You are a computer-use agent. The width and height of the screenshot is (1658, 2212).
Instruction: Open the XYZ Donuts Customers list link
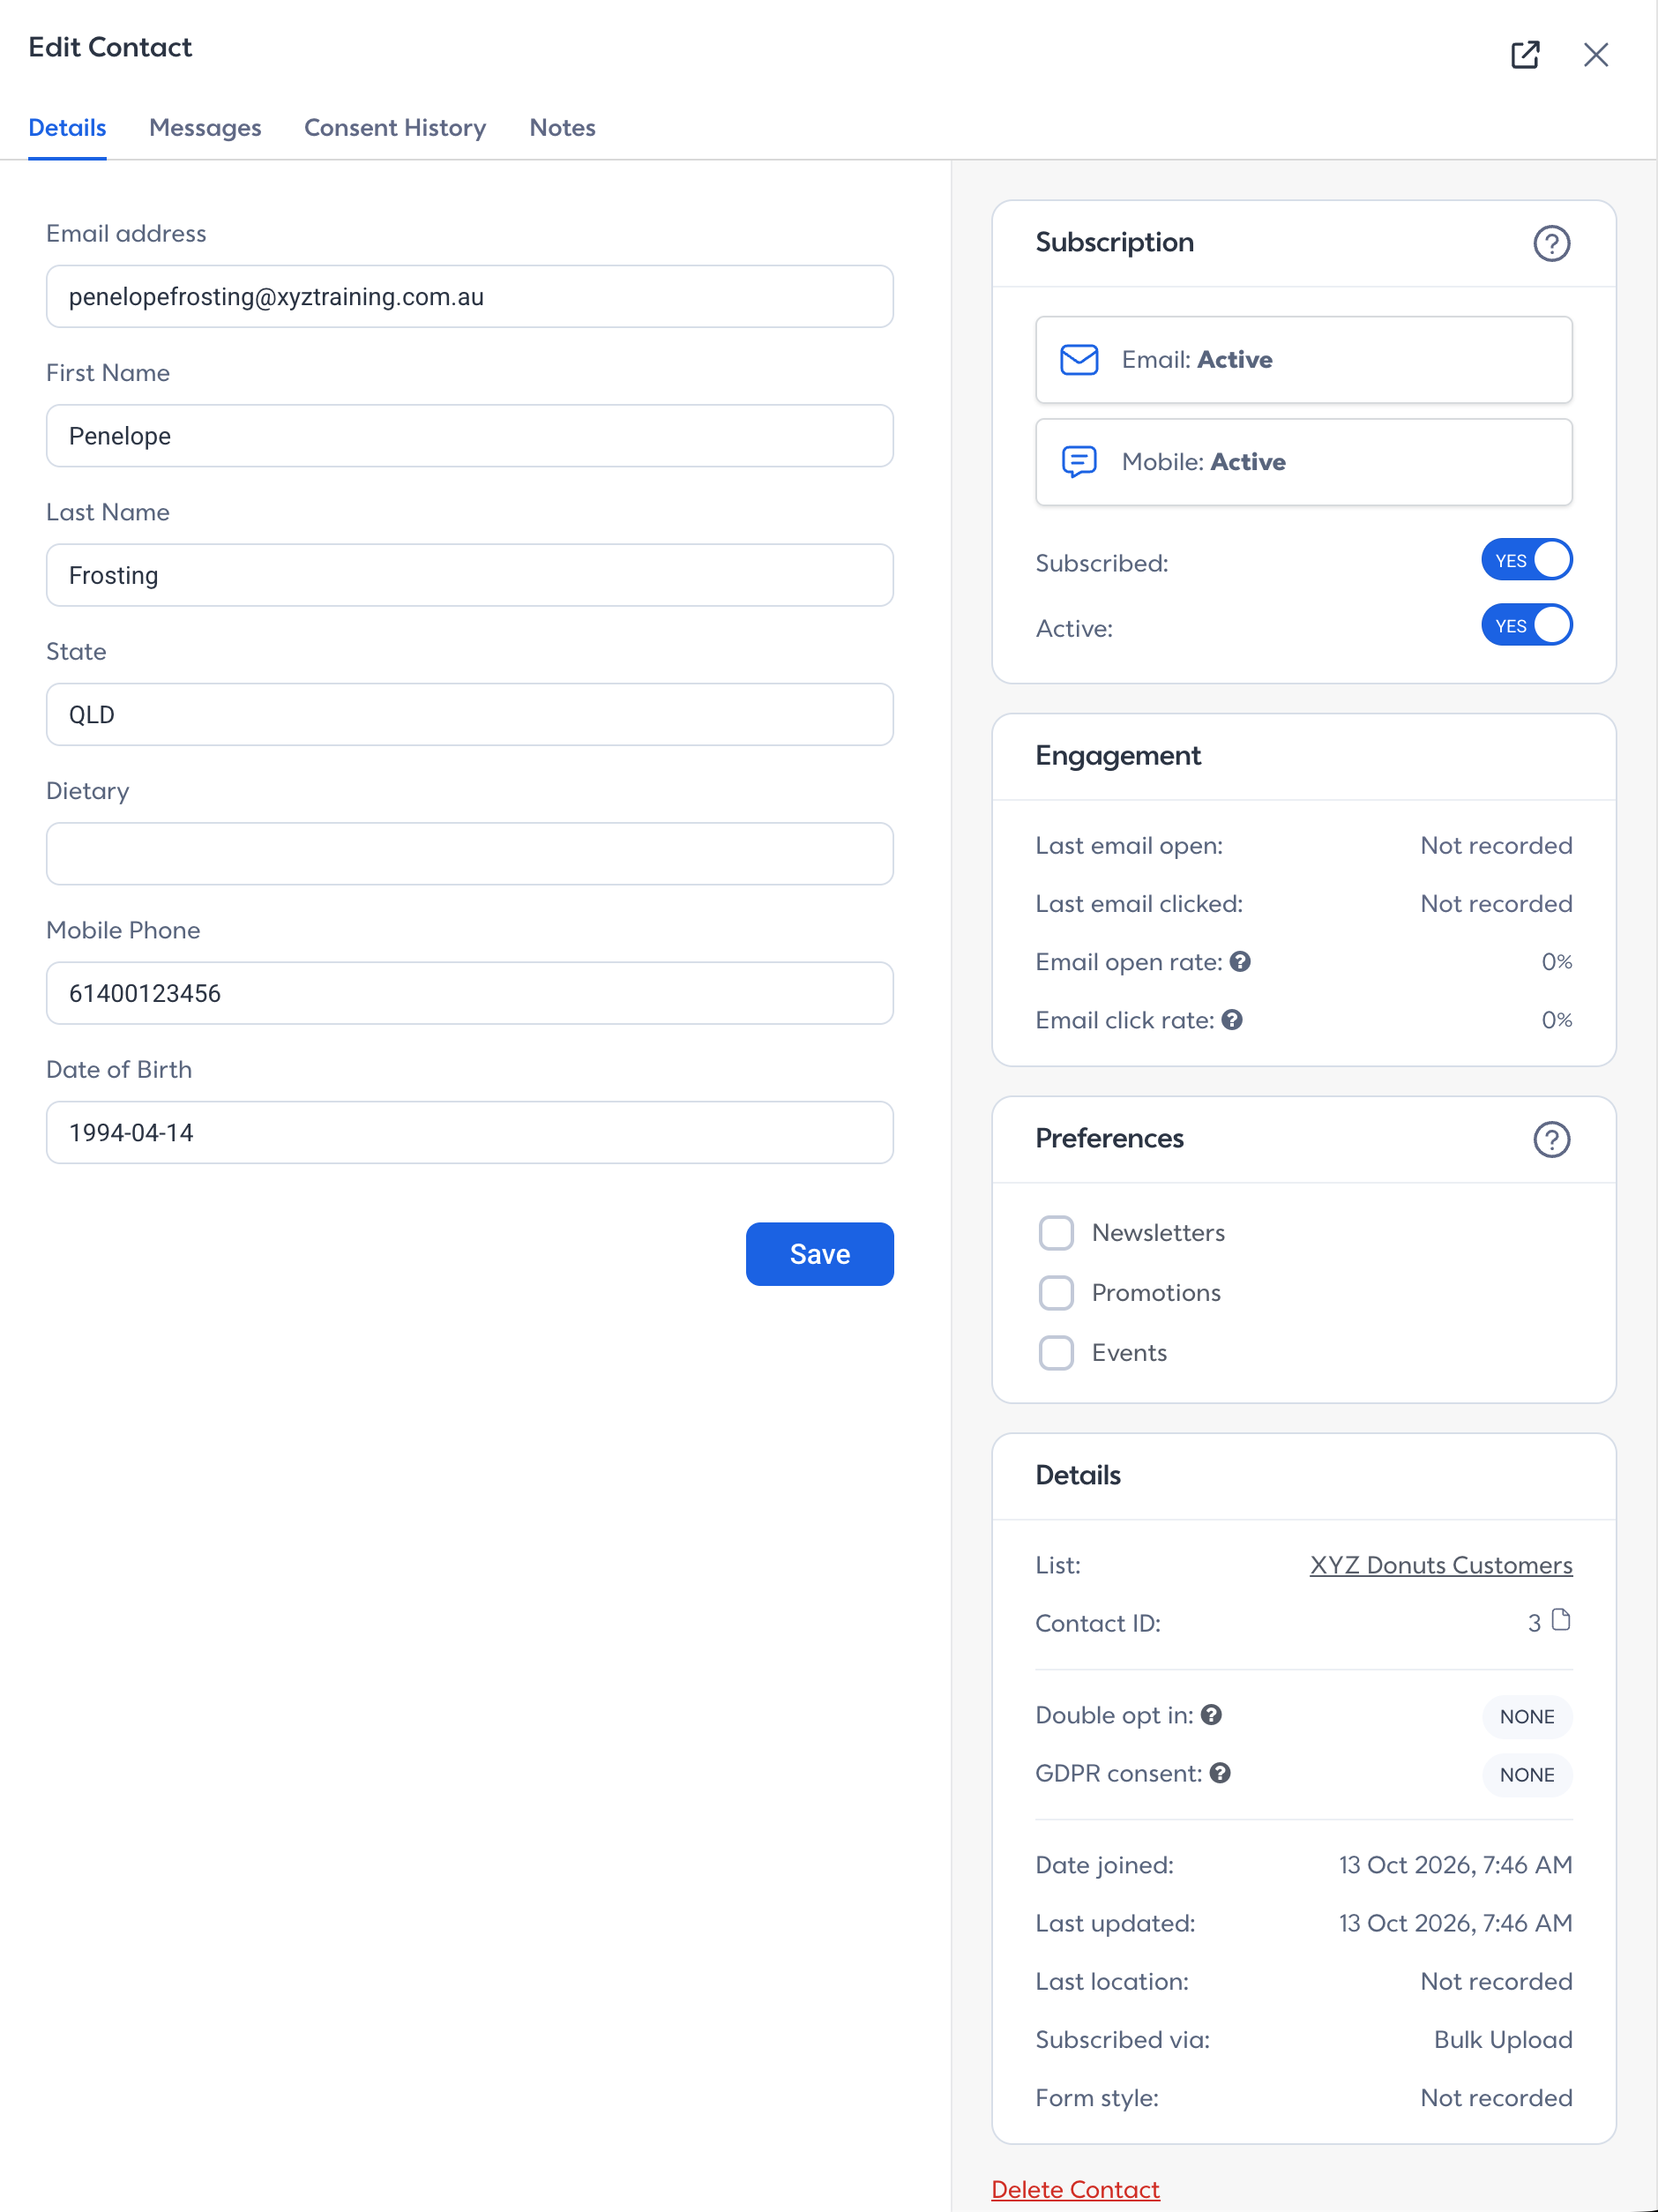click(x=1440, y=1565)
